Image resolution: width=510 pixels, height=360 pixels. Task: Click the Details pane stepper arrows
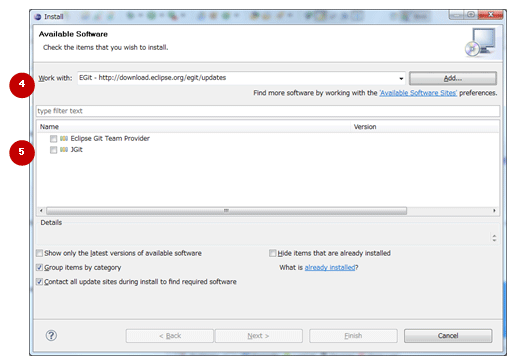pyautogui.click(x=494, y=238)
